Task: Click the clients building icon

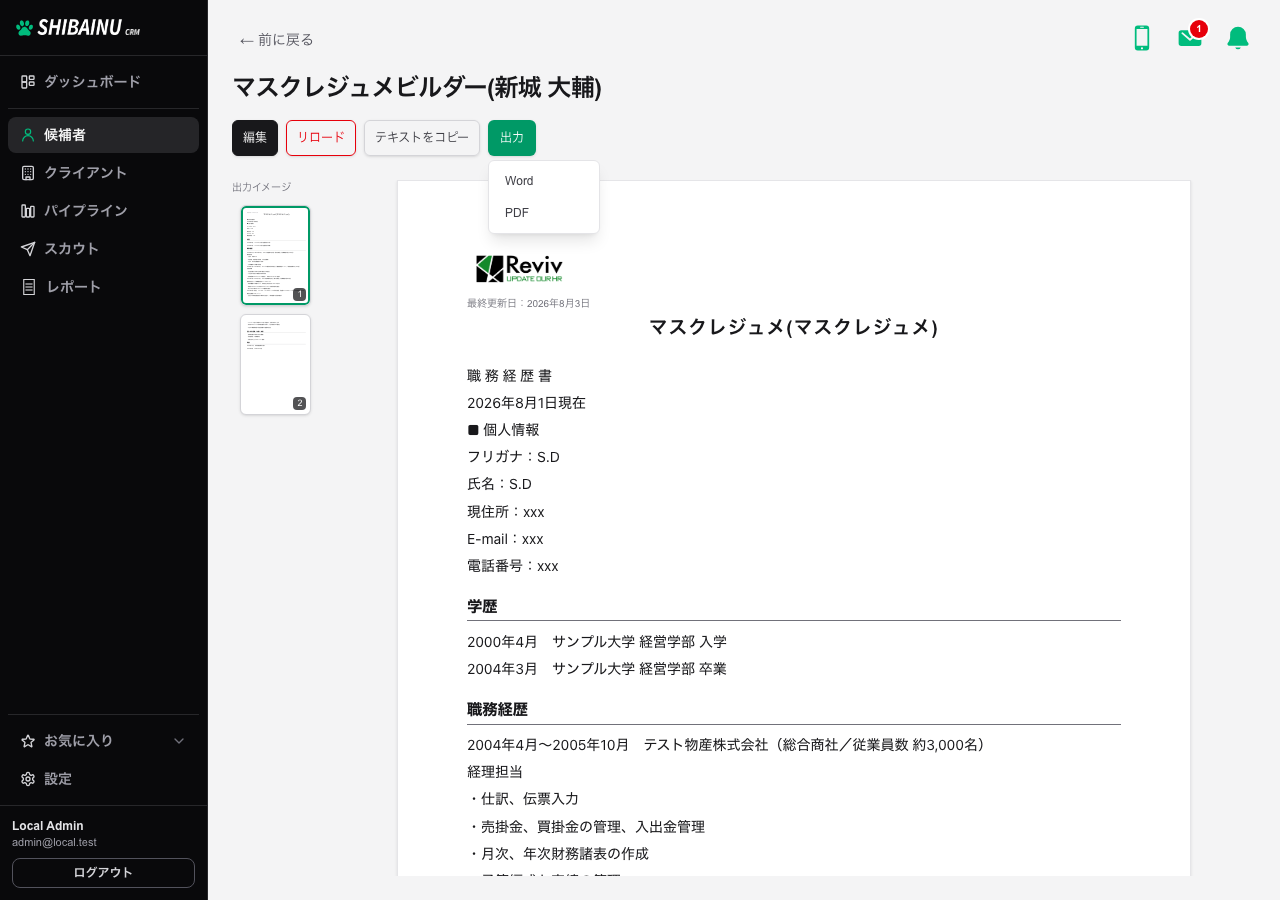Action: point(28,173)
